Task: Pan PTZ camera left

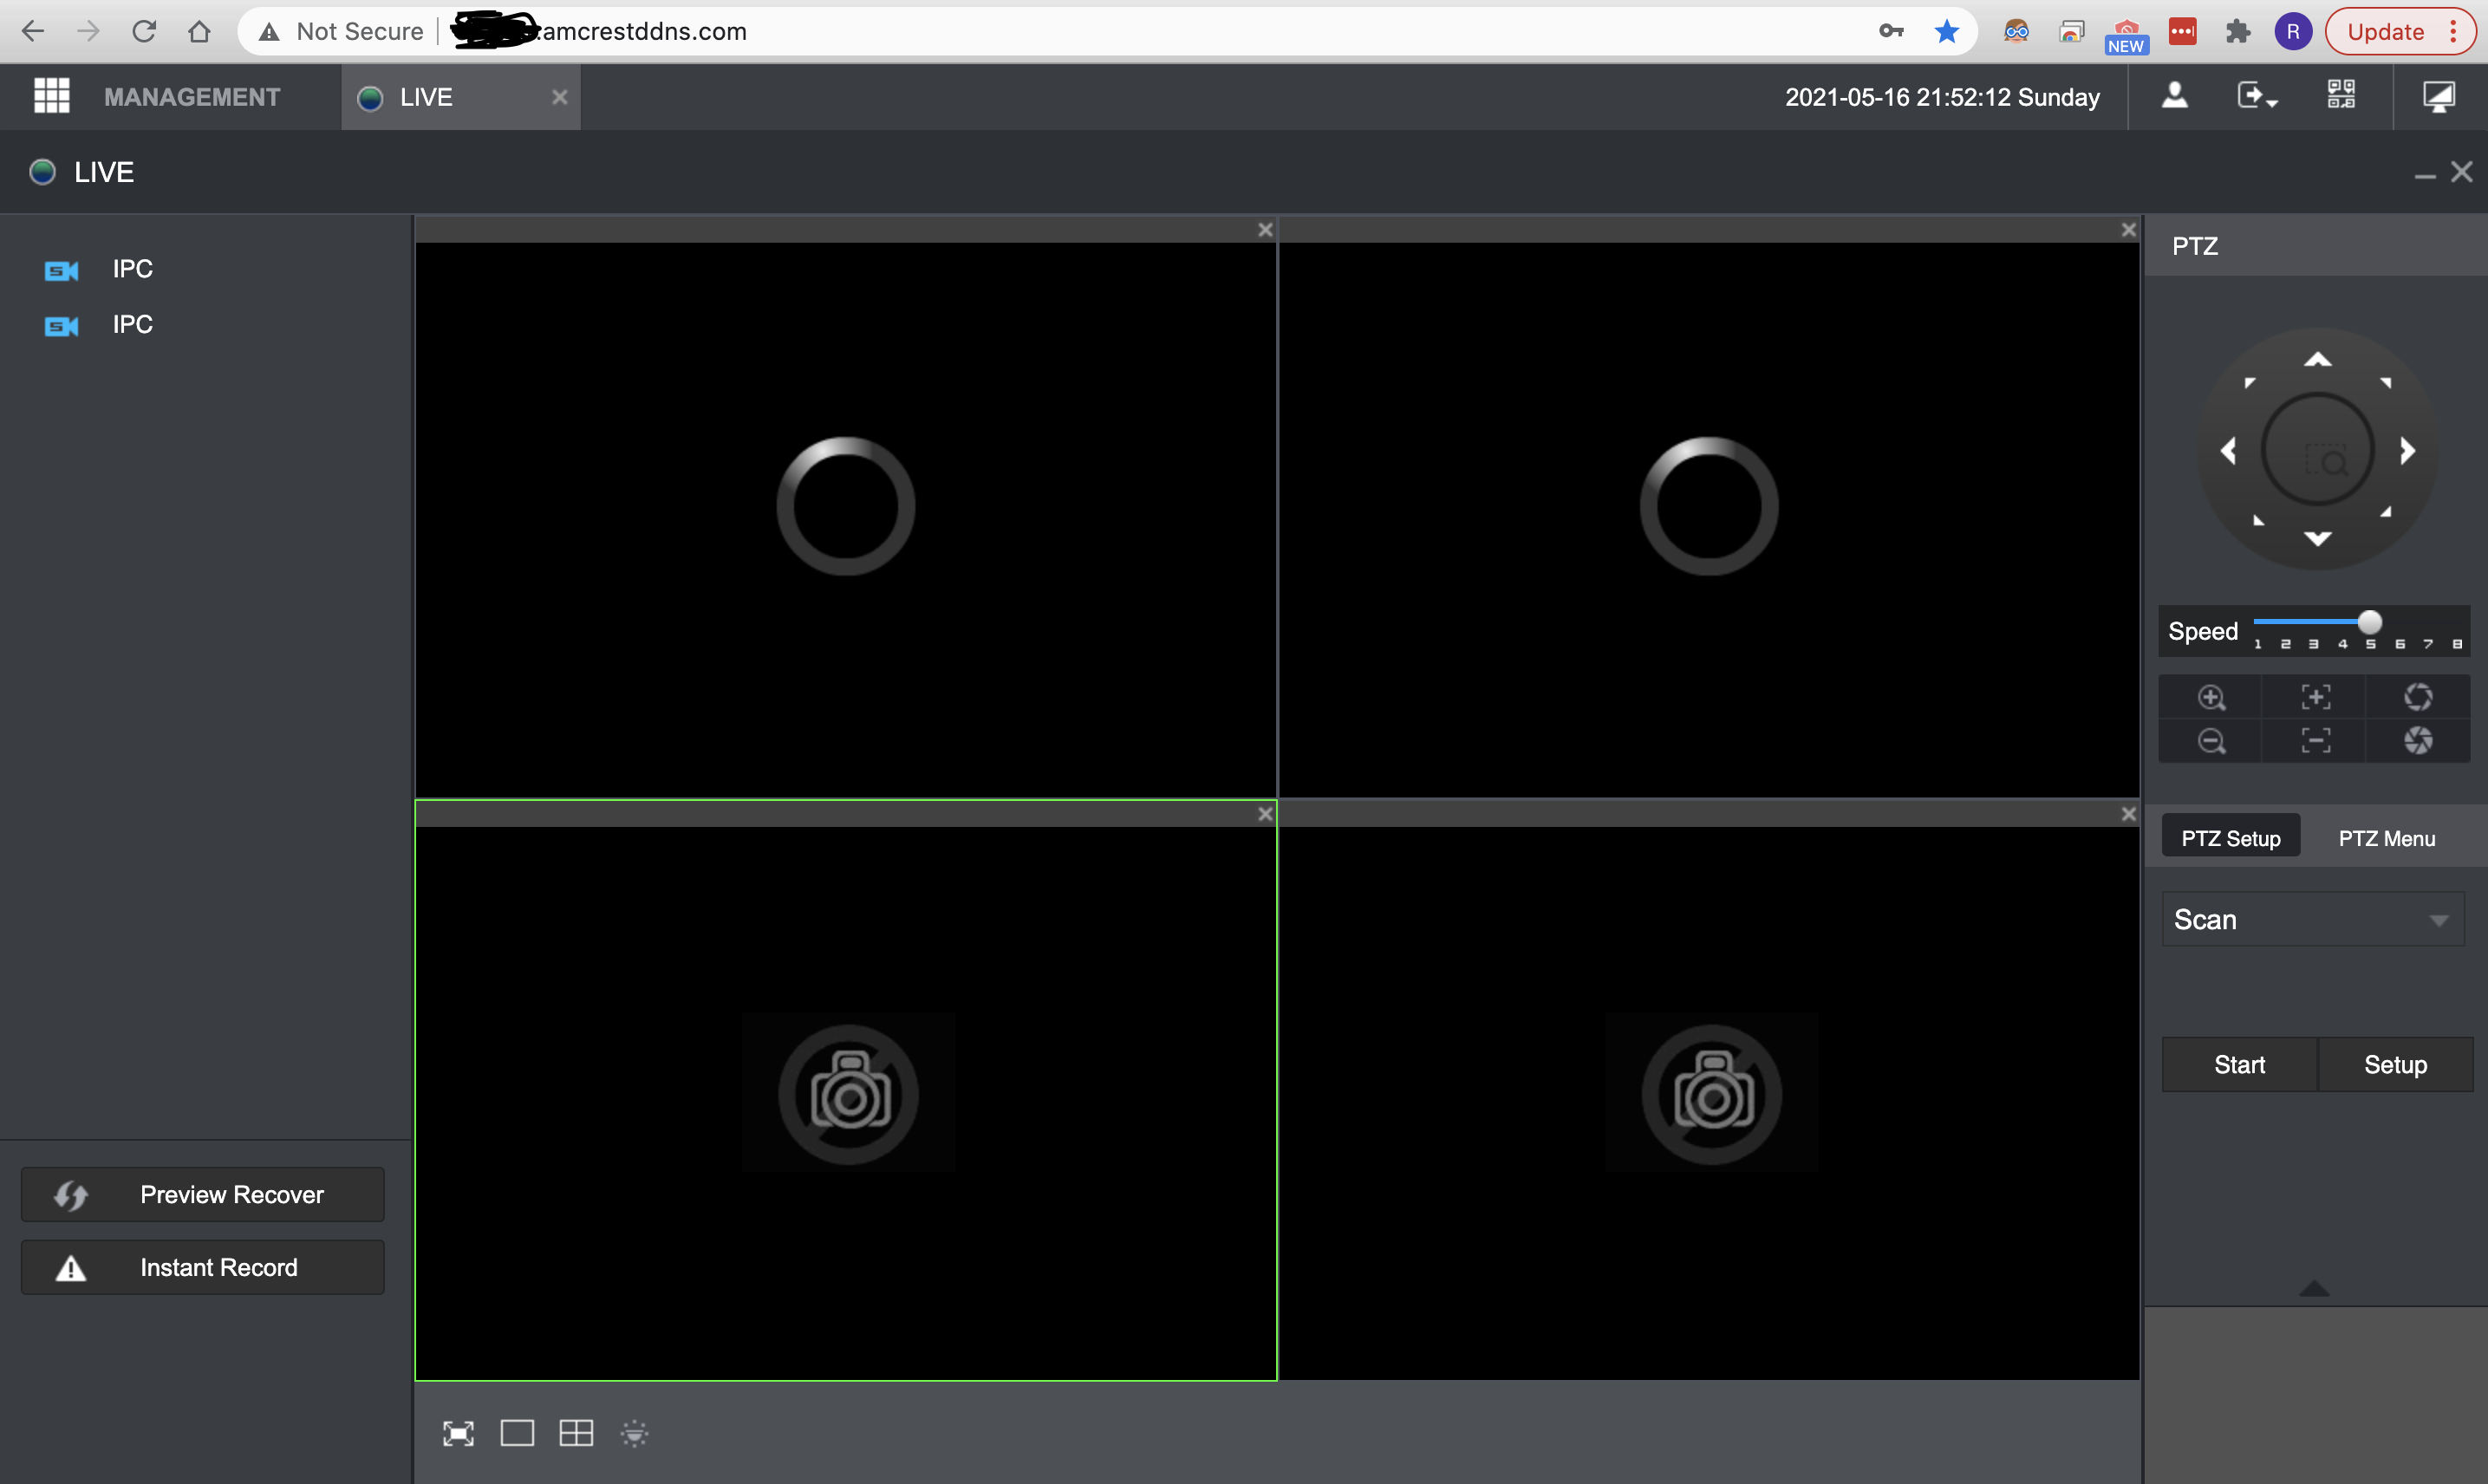Action: [2229, 451]
